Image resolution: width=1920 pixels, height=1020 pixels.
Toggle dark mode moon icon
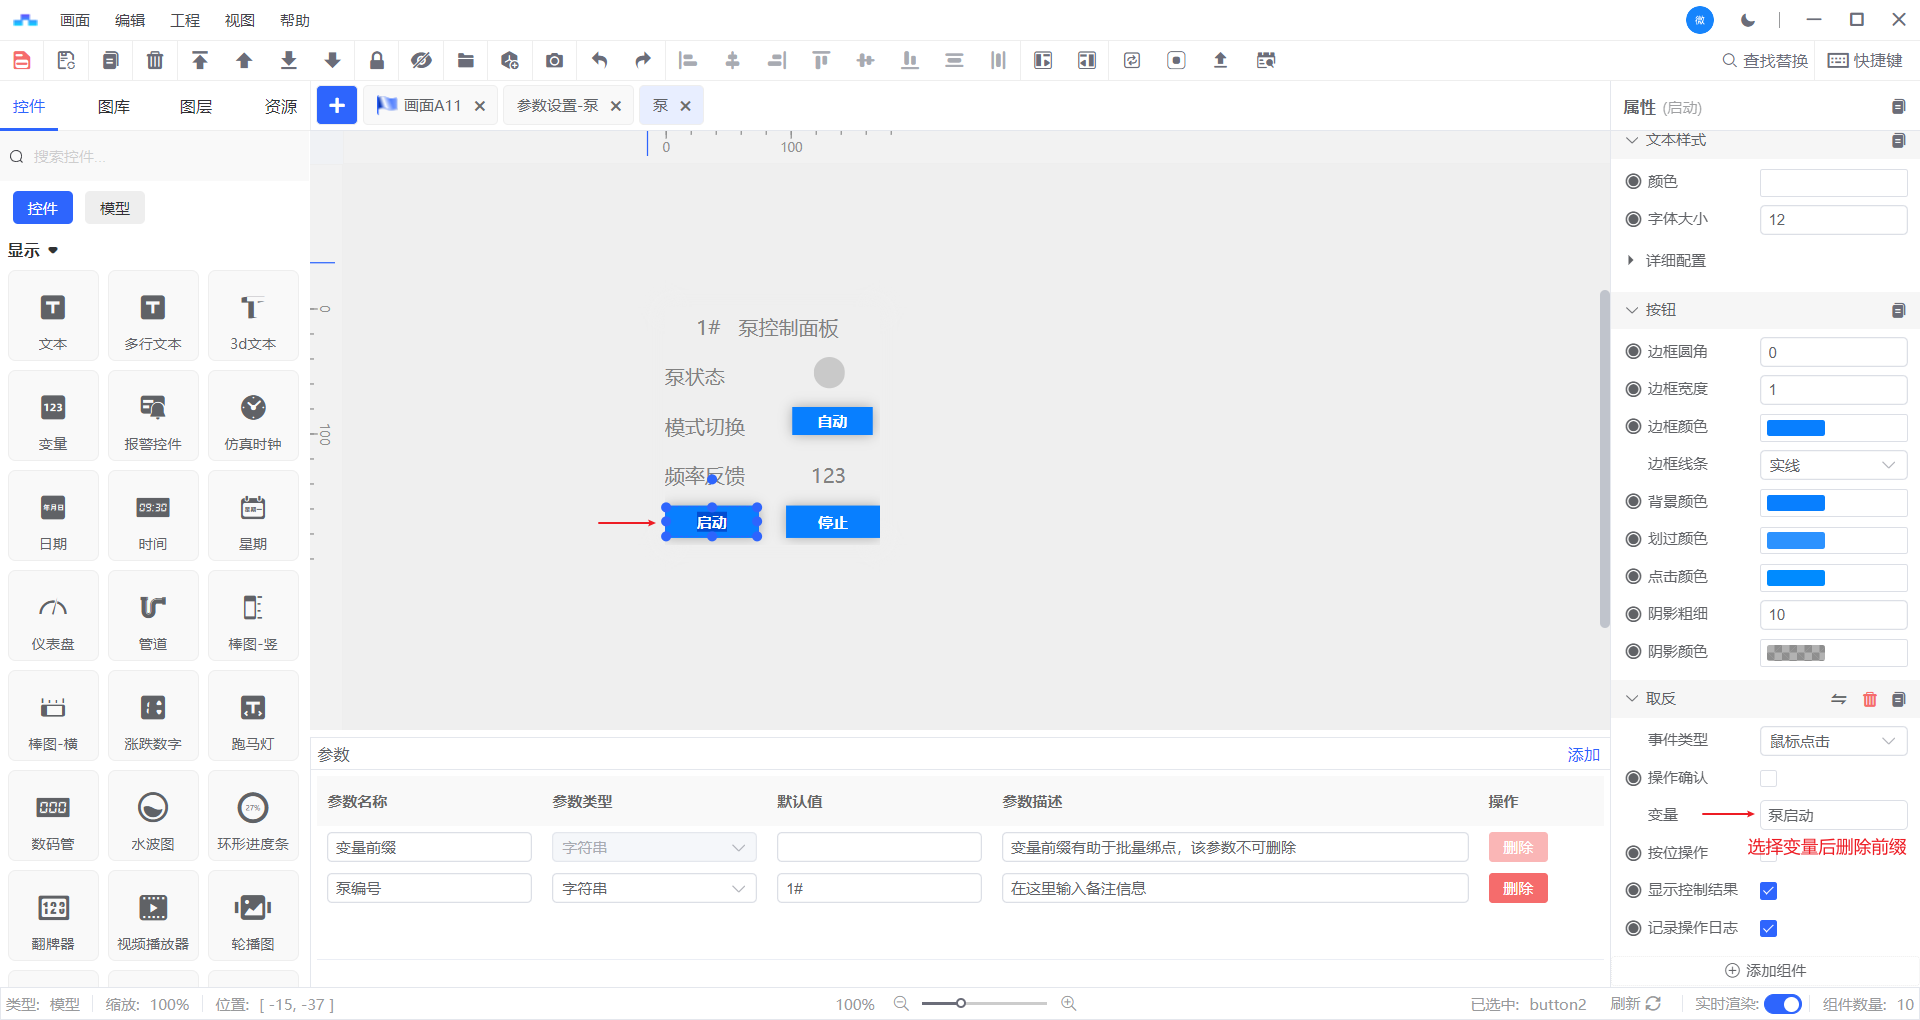click(1748, 20)
